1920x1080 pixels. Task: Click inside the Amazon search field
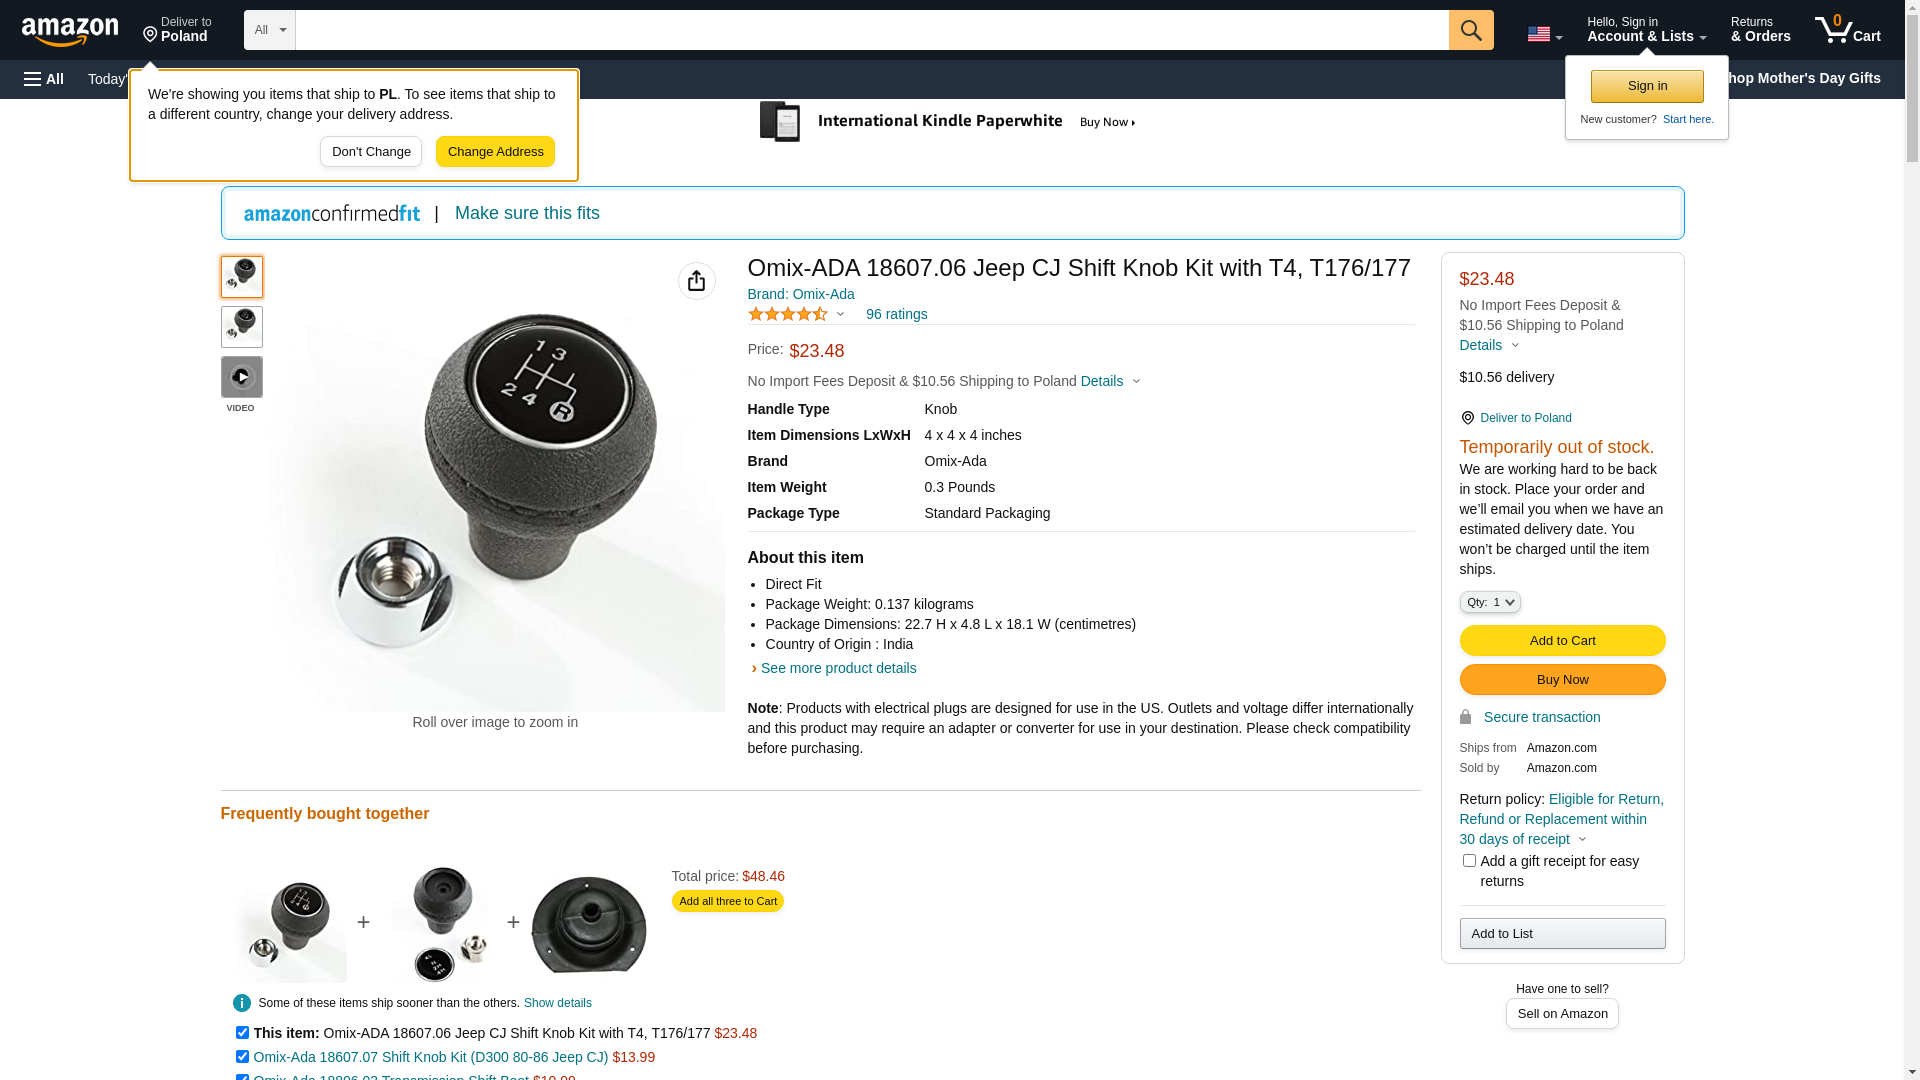point(871,30)
